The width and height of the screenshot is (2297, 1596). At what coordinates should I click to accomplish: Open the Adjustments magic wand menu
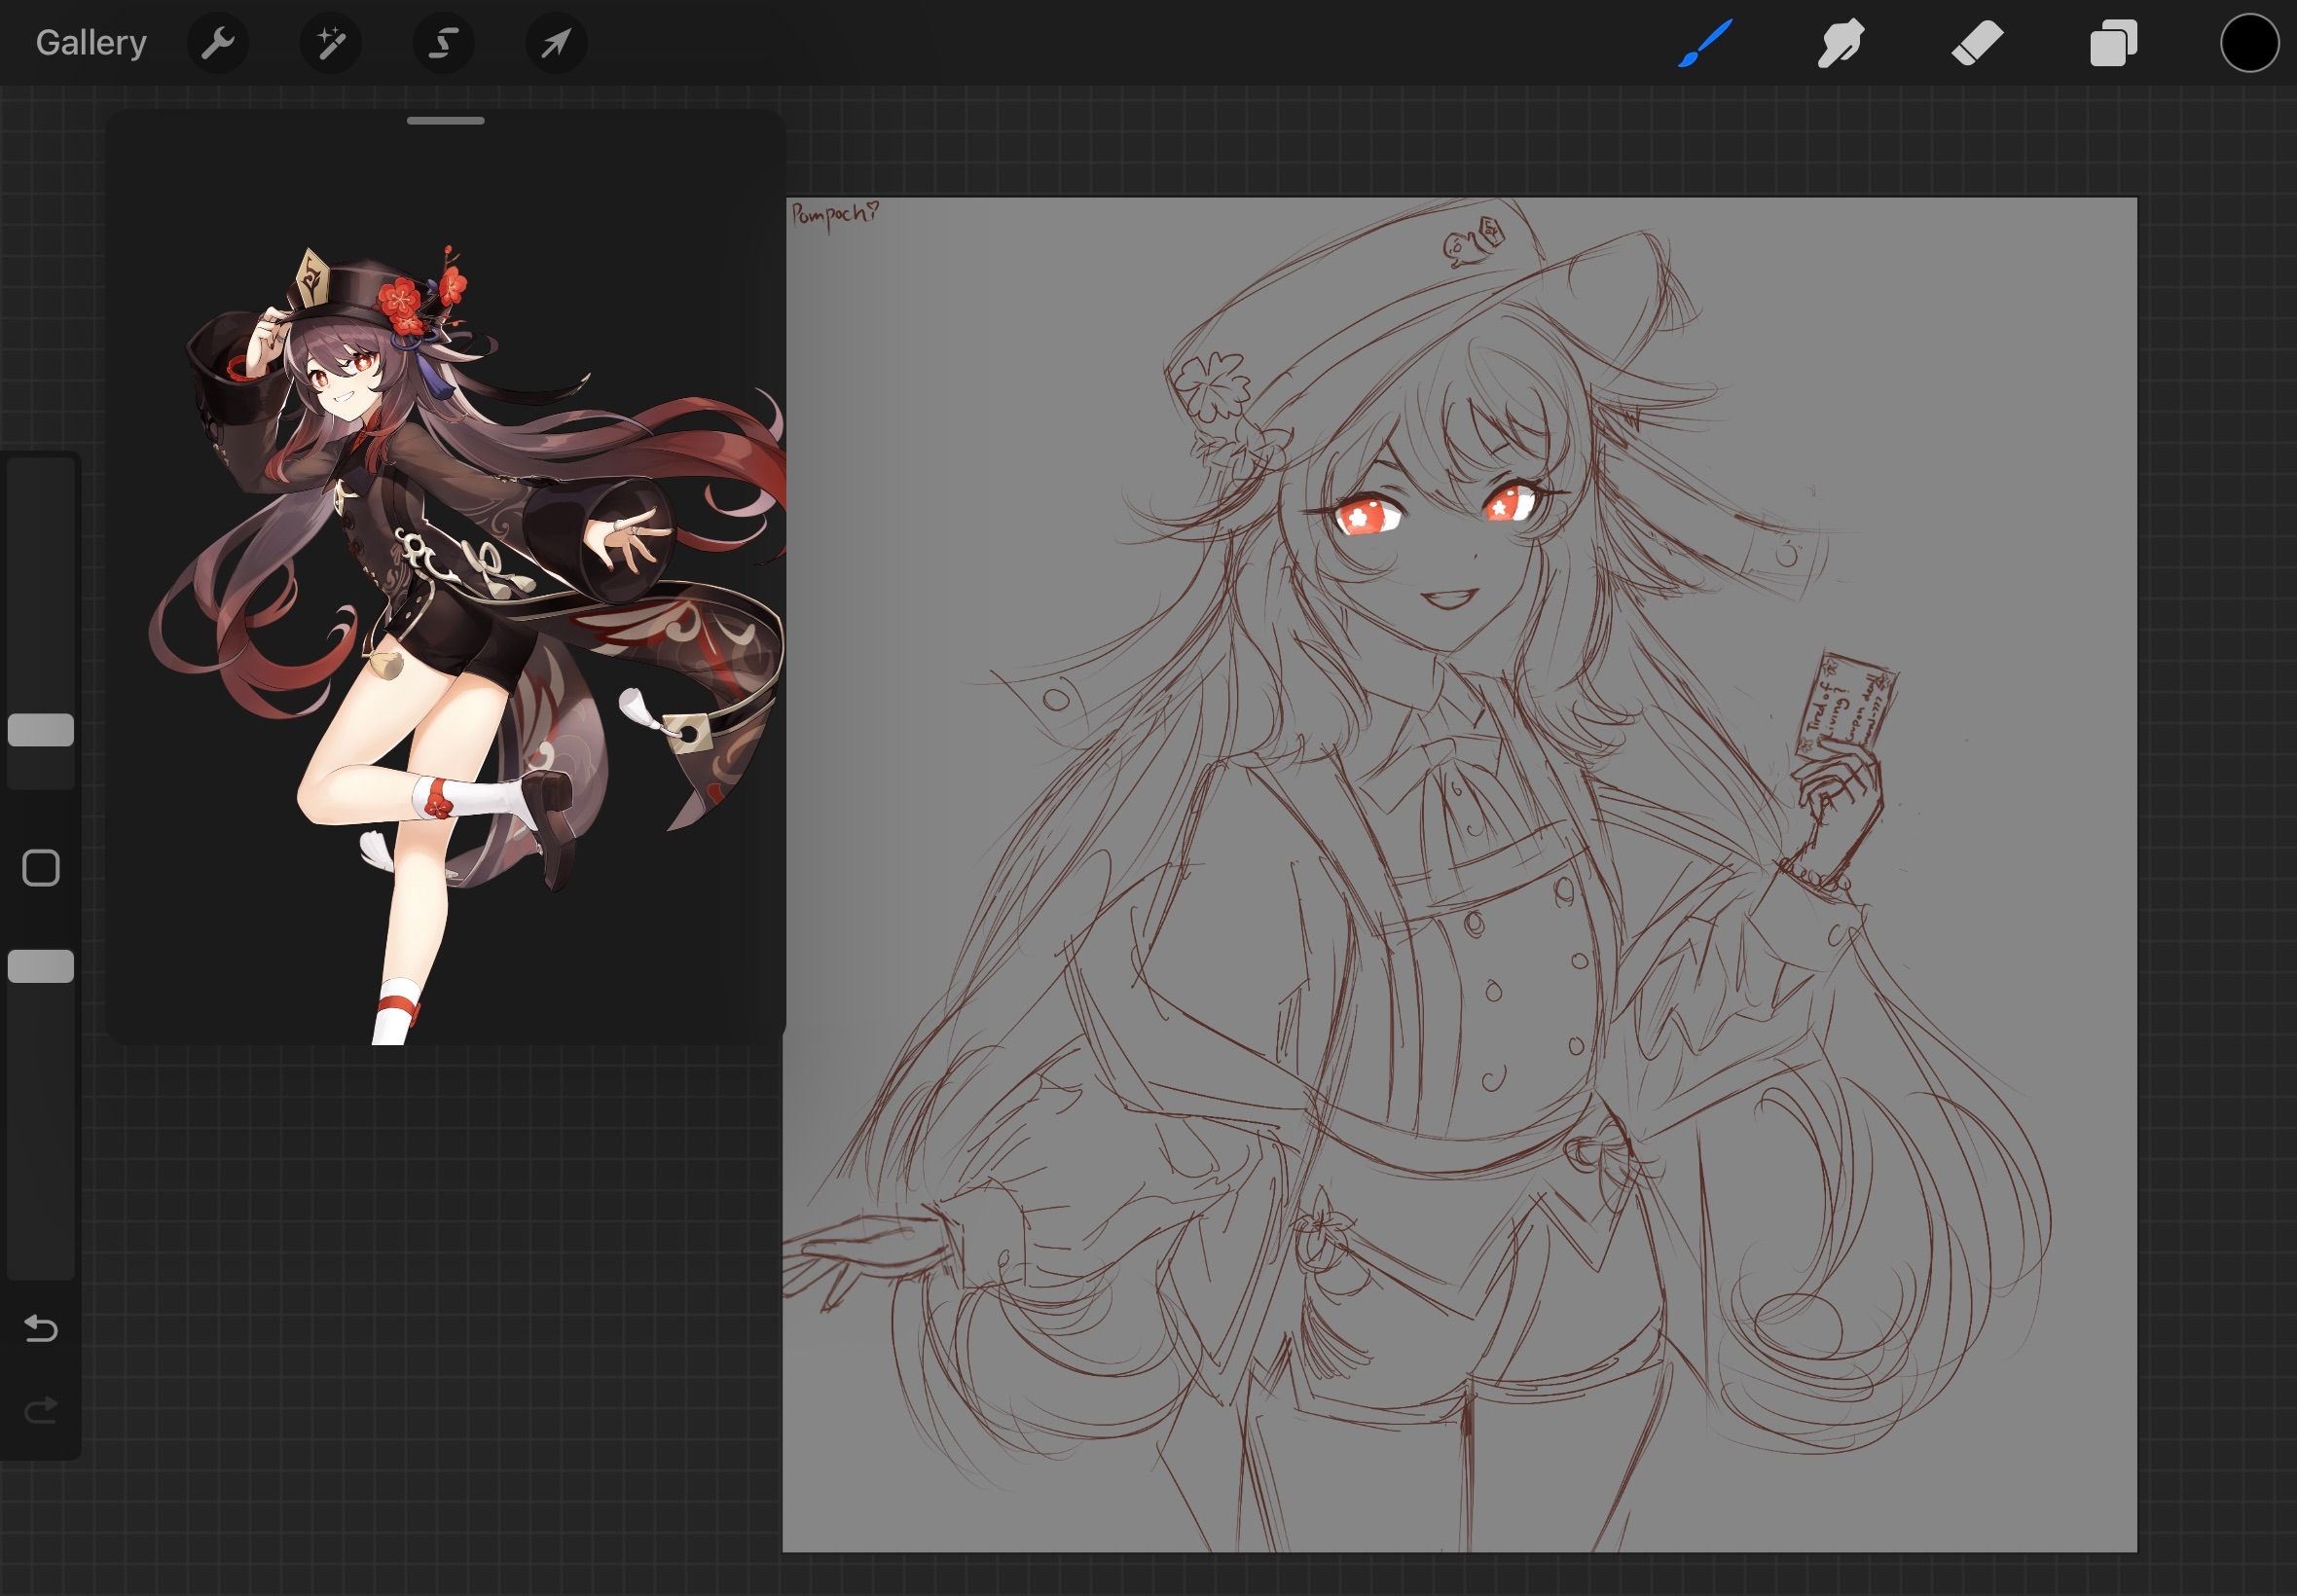pos(330,43)
